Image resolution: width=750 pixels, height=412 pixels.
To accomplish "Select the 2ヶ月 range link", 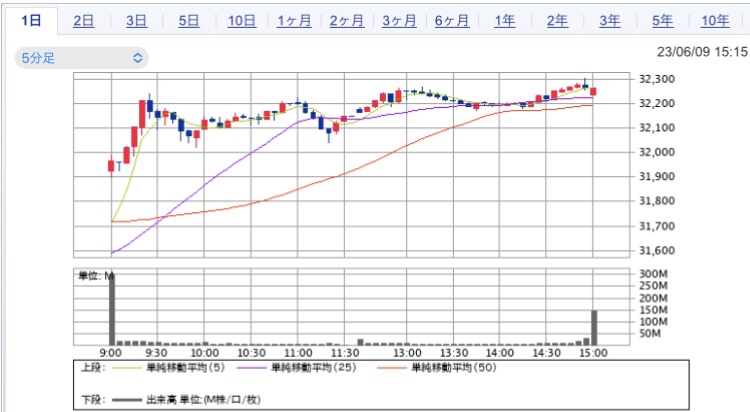I will click(347, 21).
